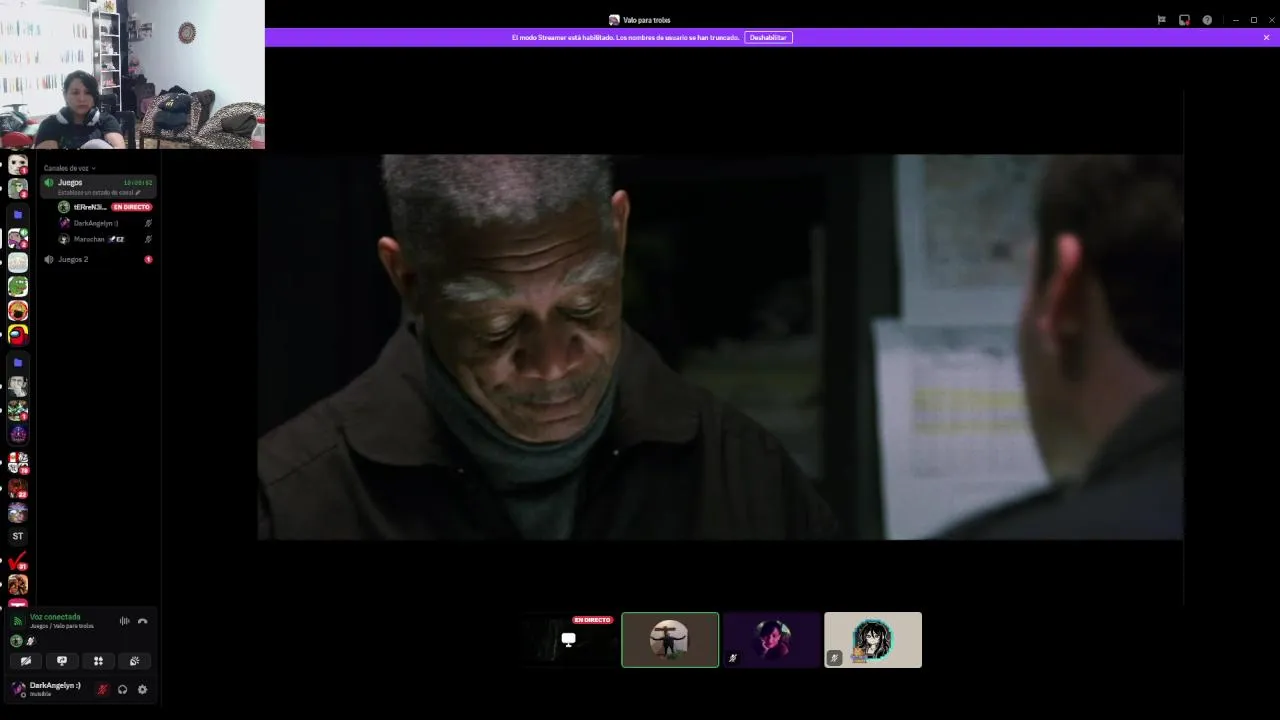Click the EN DIRECTO badge beside tERreN3l
This screenshot has width=1280, height=720.
pos(131,207)
